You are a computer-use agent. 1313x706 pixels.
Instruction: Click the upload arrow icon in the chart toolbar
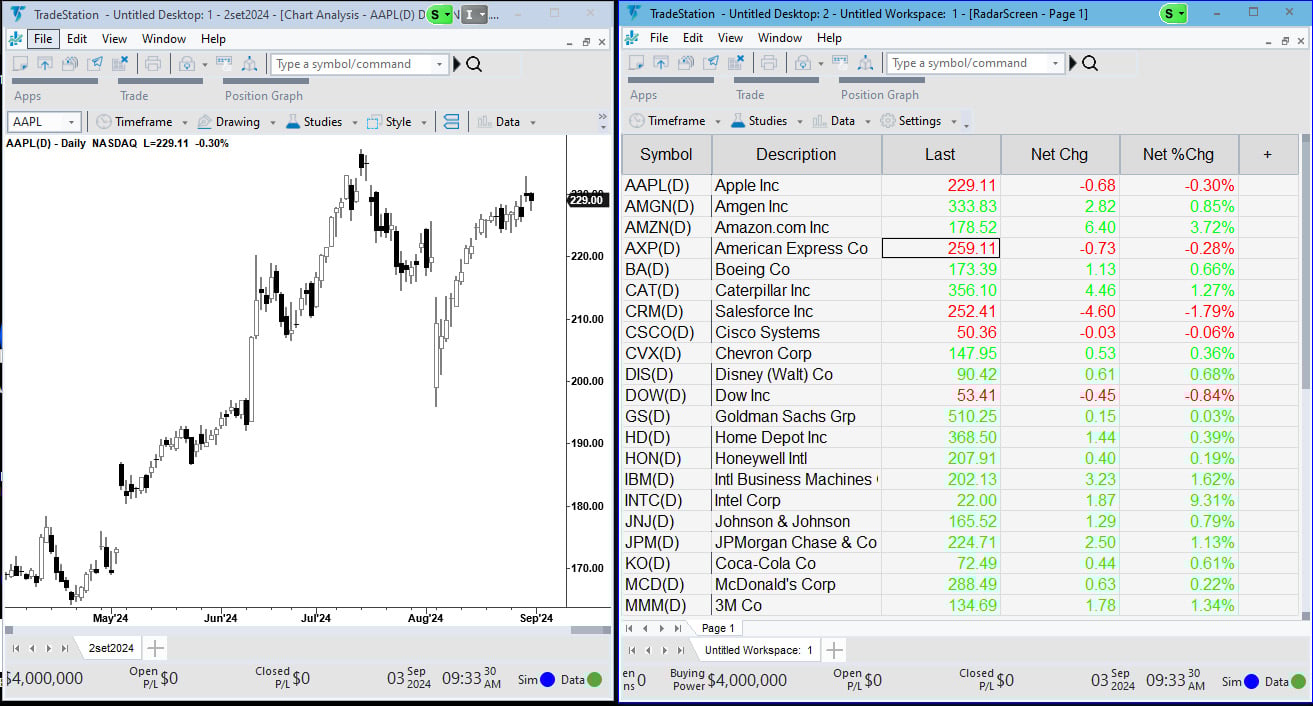45,64
